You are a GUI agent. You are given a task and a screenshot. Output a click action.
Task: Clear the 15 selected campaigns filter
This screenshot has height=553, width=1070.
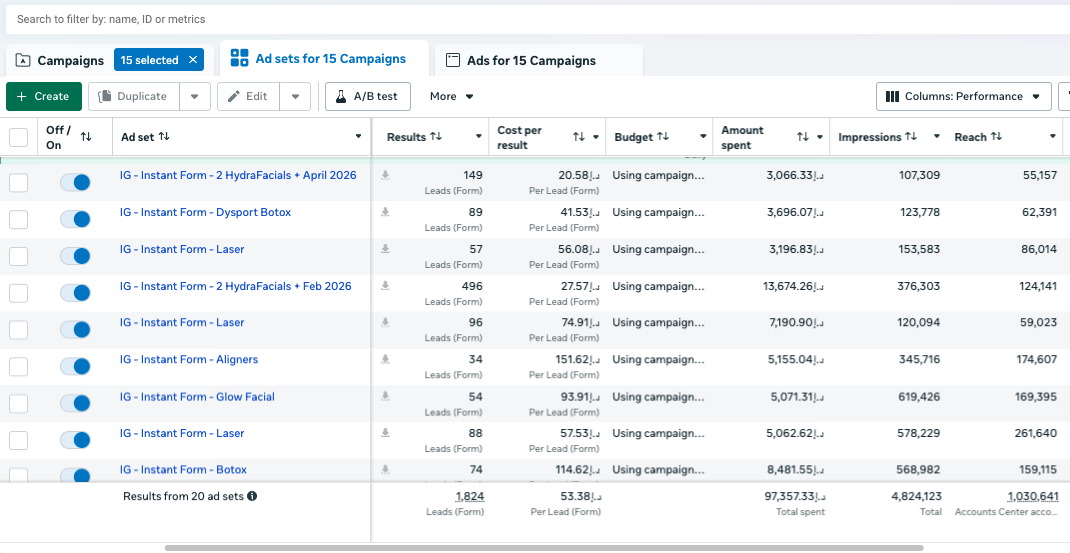coord(193,60)
